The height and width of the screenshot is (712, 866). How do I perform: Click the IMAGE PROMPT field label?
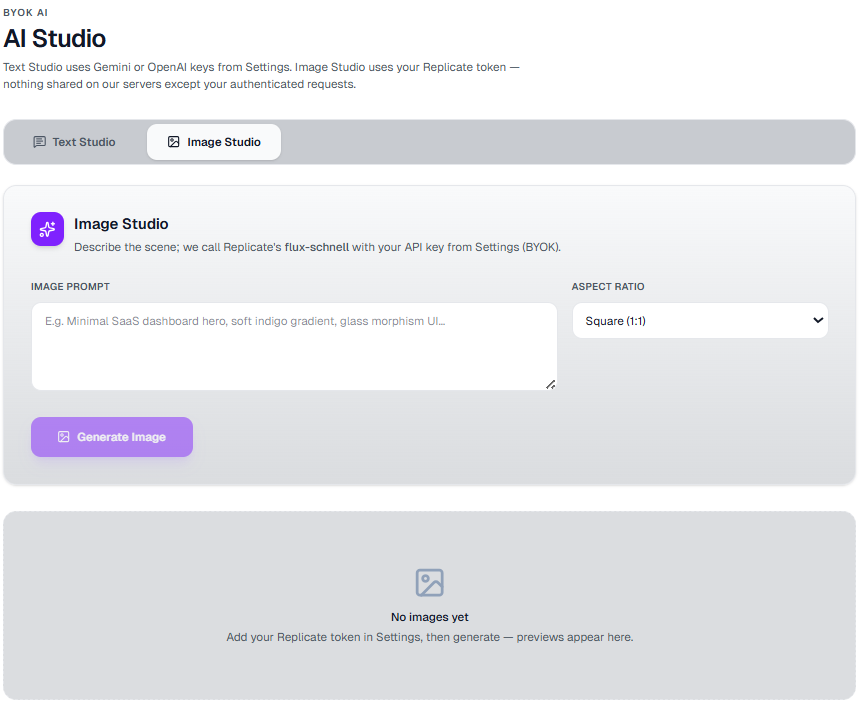click(x=70, y=287)
